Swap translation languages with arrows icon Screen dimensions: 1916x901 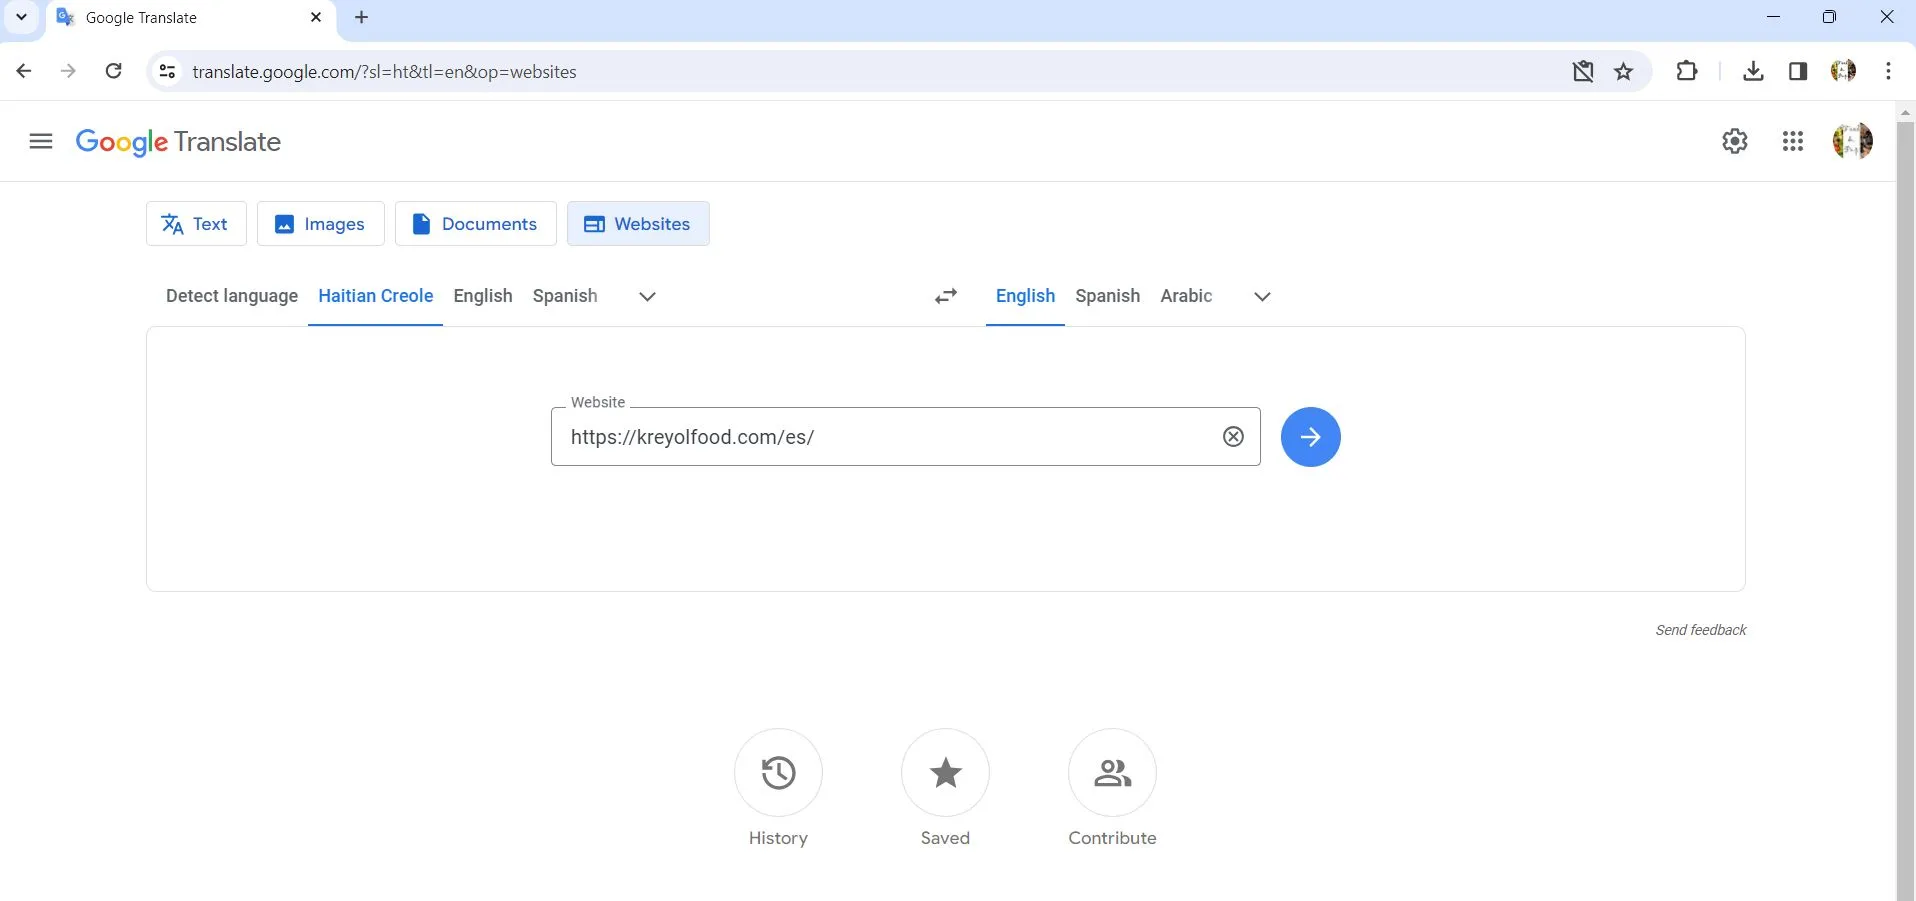pyautogui.click(x=945, y=296)
